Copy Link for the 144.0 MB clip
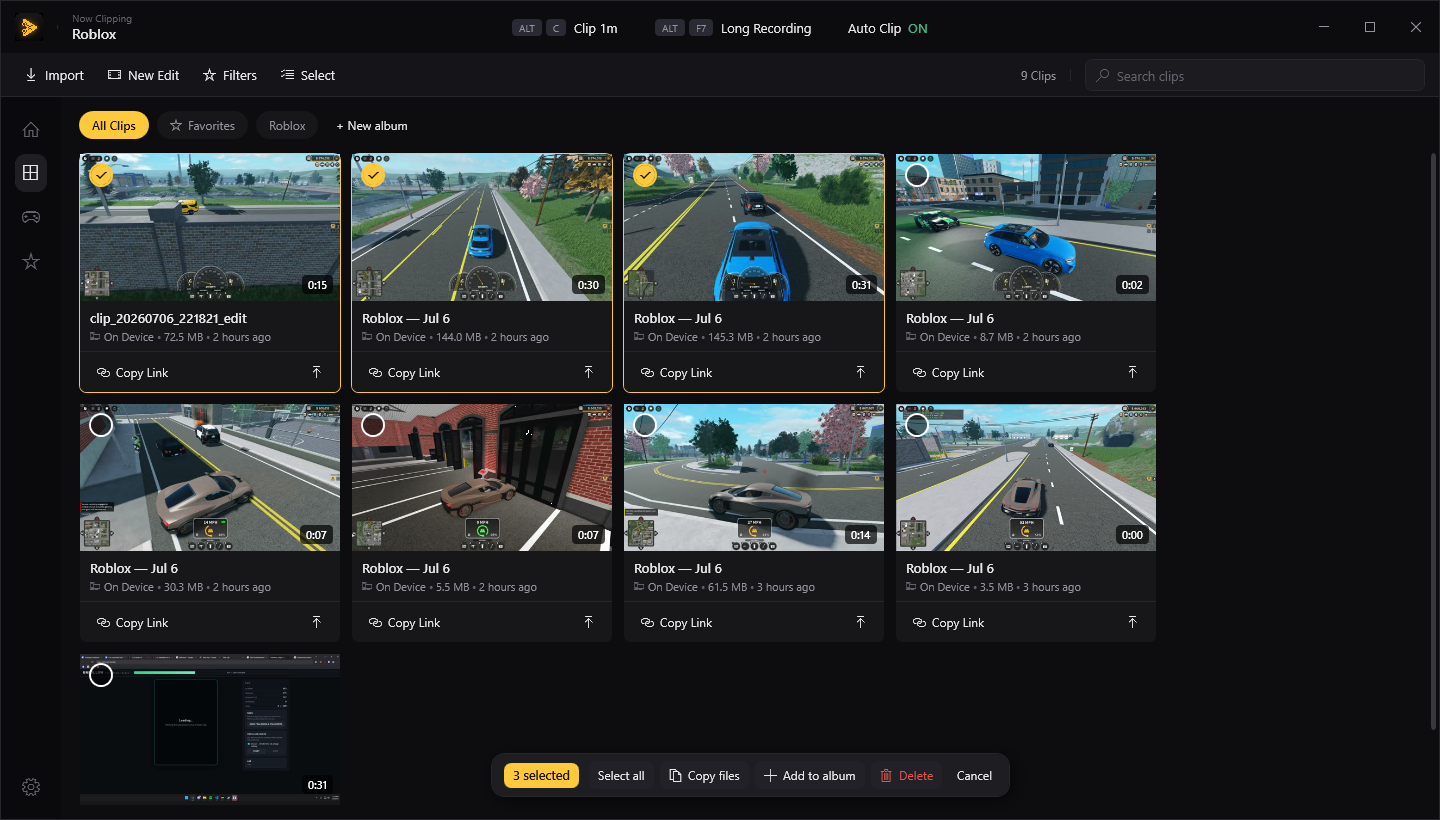This screenshot has height=820, width=1440. [404, 372]
